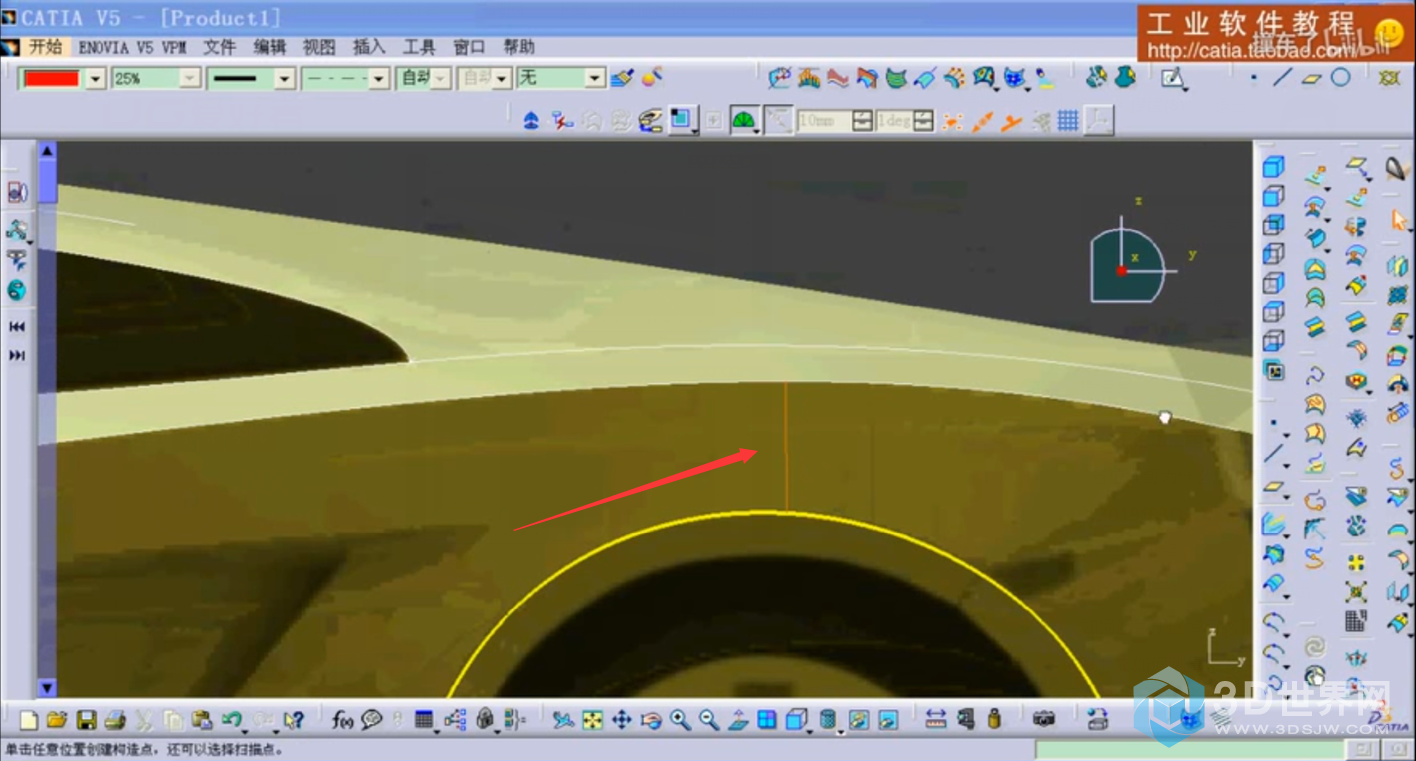
Task: Click the Print icon in bottom toolbar
Action: 115,719
